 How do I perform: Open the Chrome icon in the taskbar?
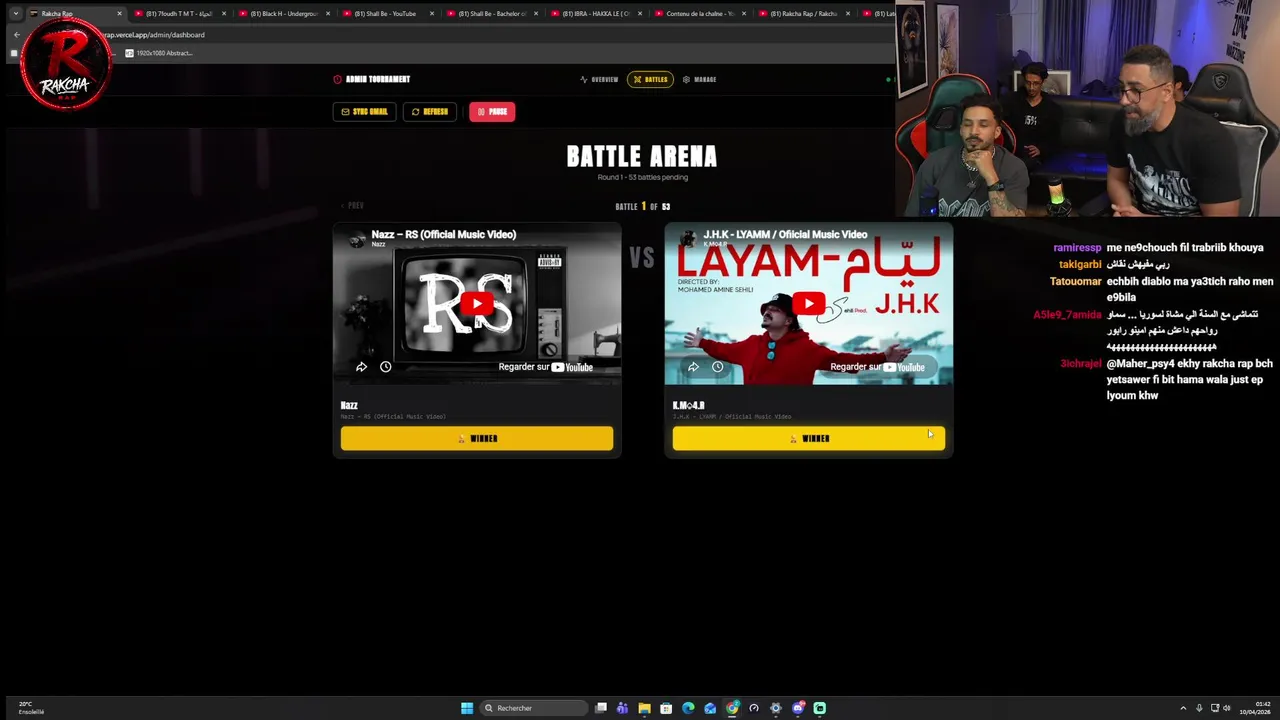click(x=732, y=708)
